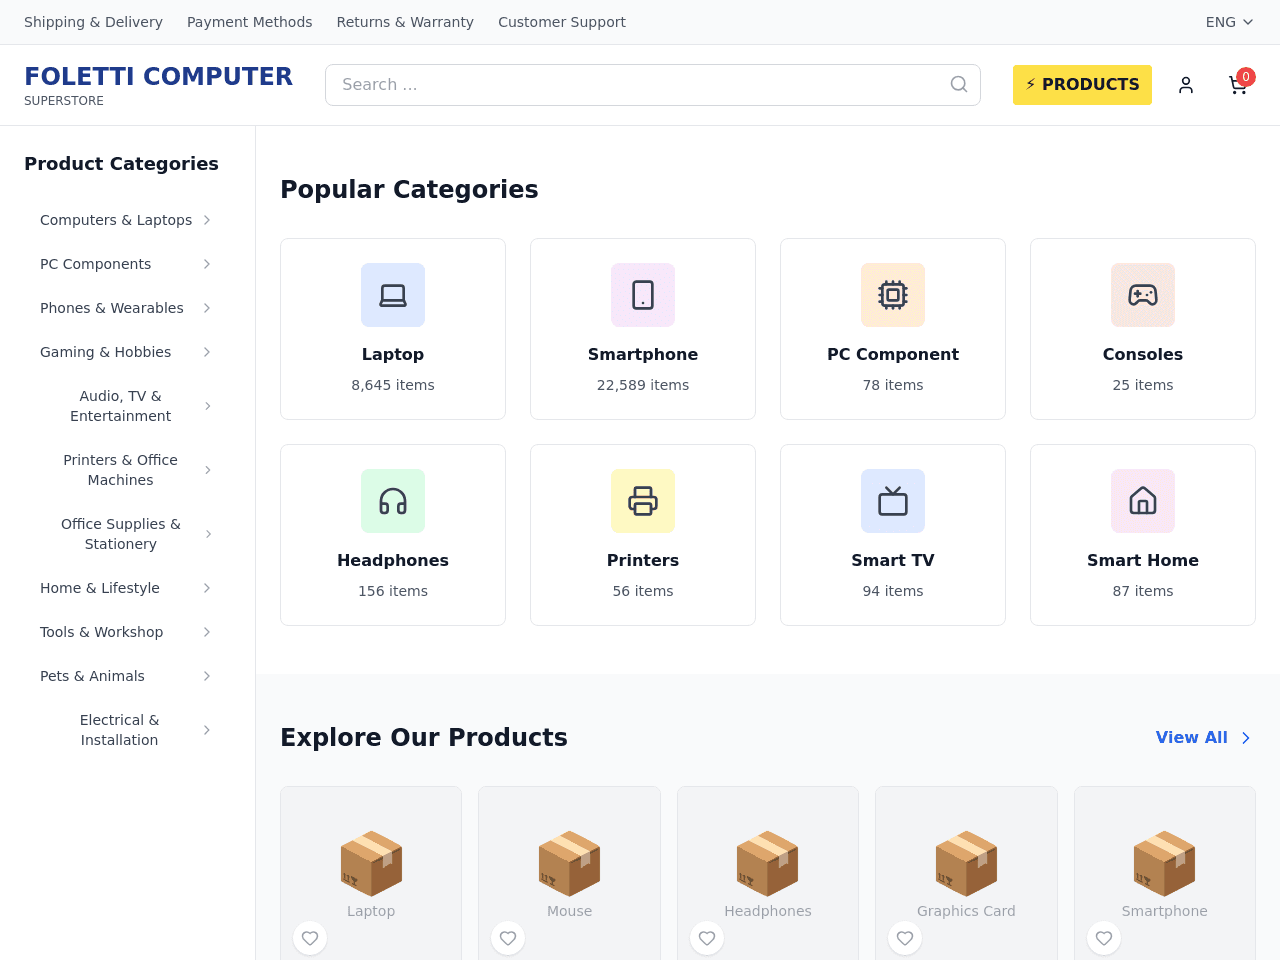Click the search magnifier icon
Viewport: 1280px width, 960px height.
[959, 84]
